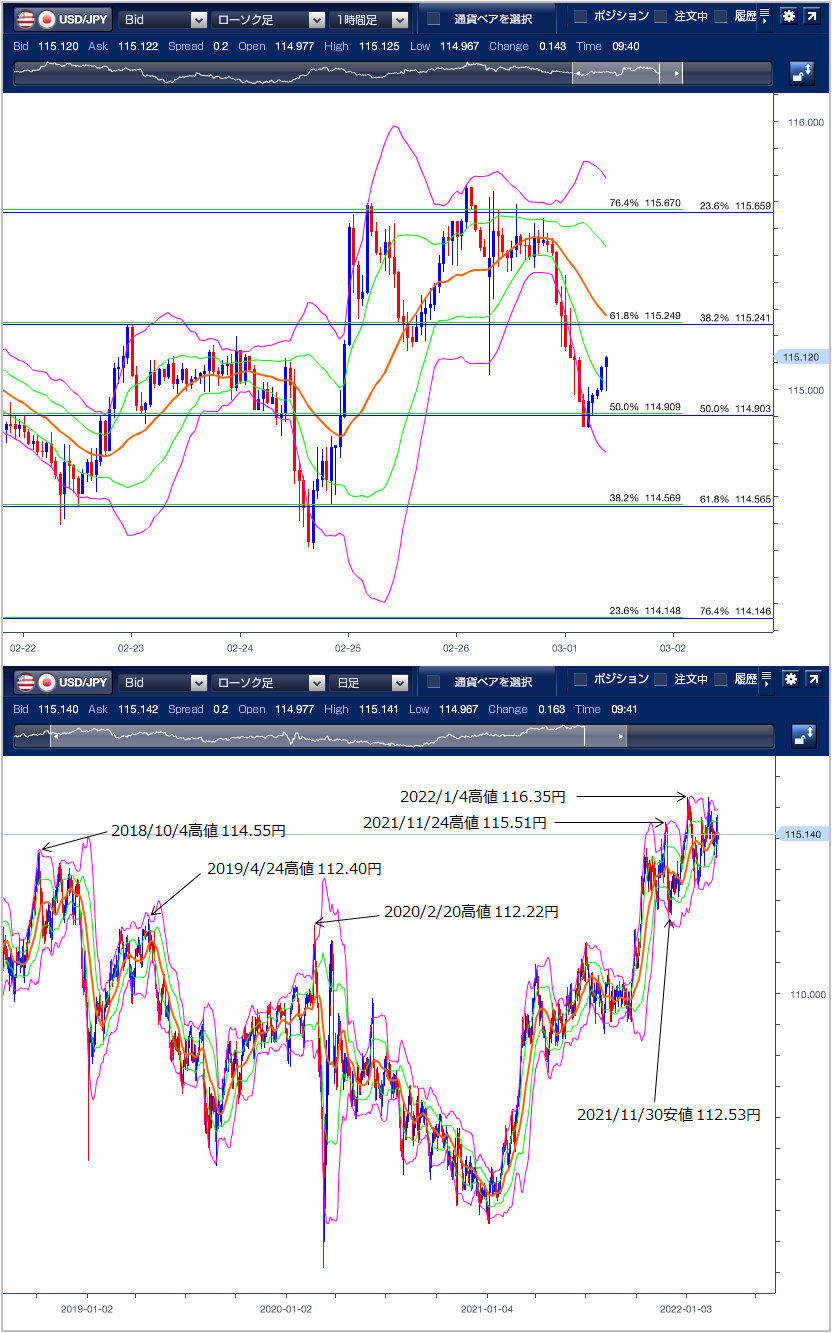Enable ポジション checkbox on the hourly chart
This screenshot has width=832, height=1333.
click(x=581, y=17)
